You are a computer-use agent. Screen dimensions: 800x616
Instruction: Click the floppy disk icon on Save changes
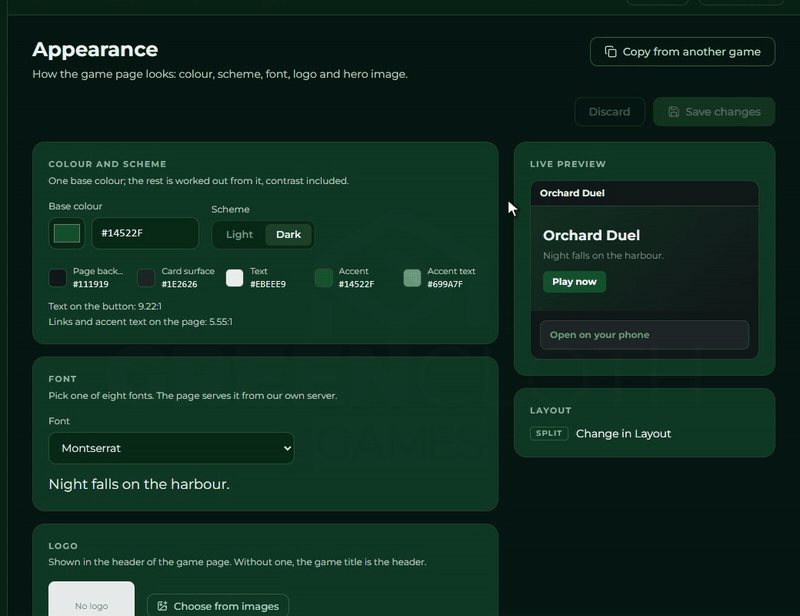pyautogui.click(x=673, y=112)
